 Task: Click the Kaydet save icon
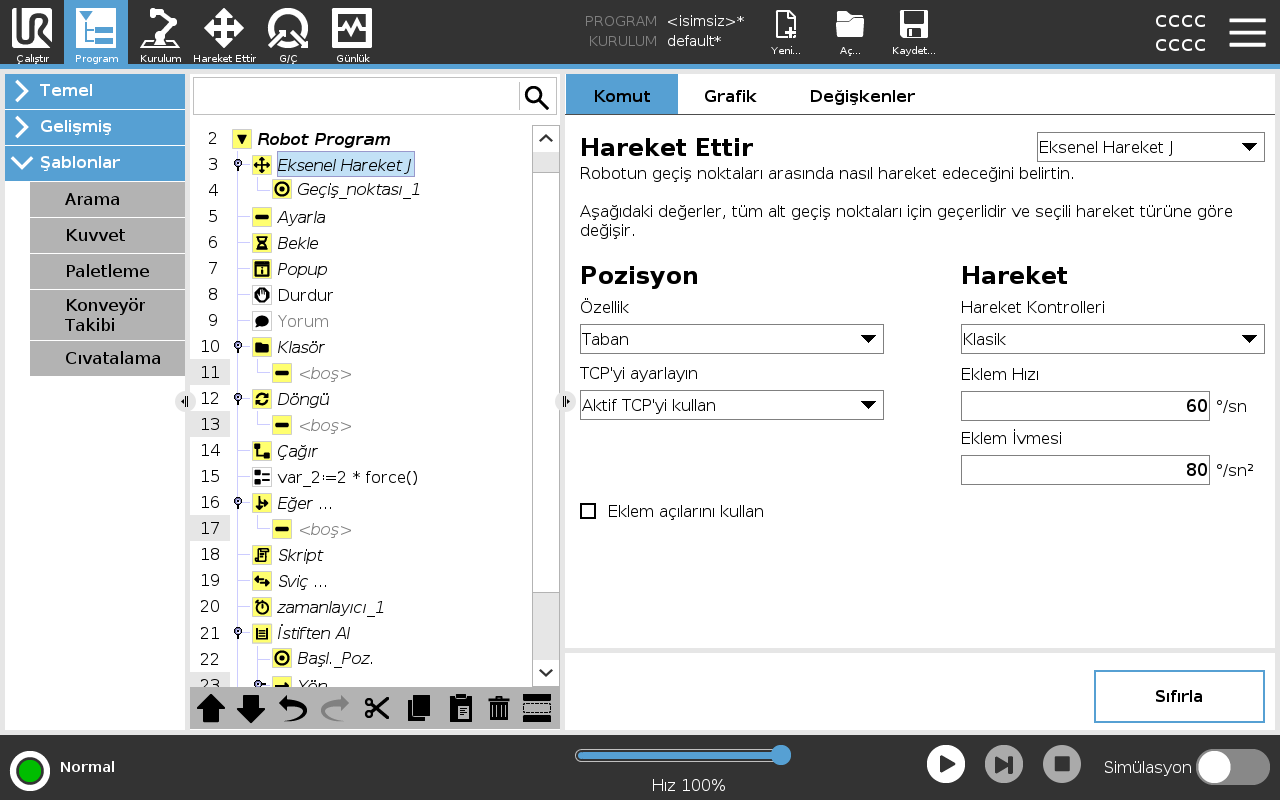point(913,33)
